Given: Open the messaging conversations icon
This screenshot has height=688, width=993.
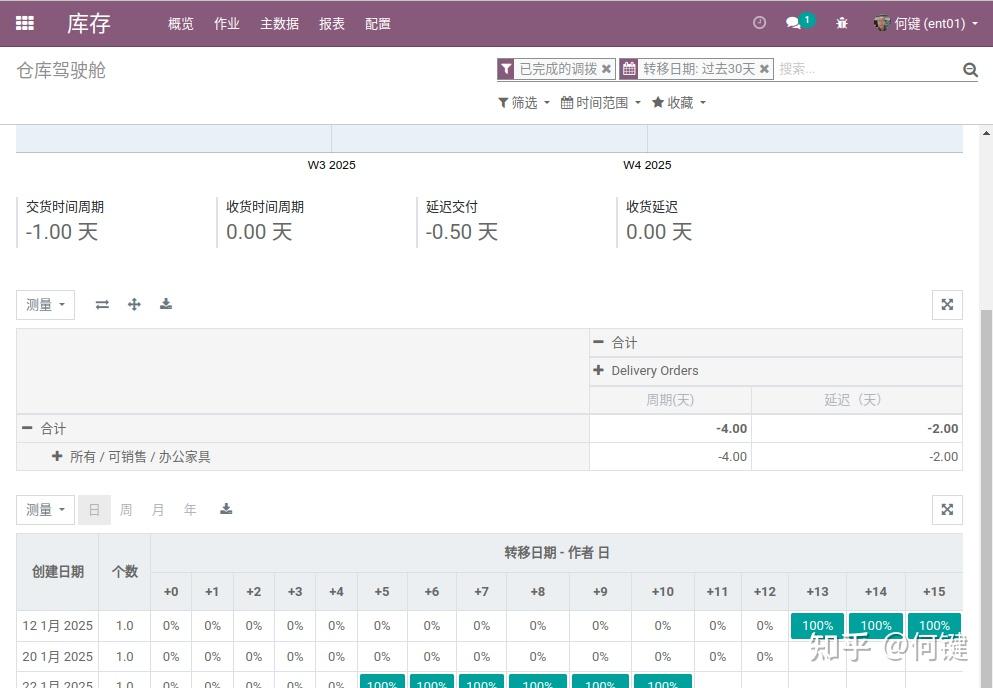Looking at the screenshot, I should [x=793, y=21].
